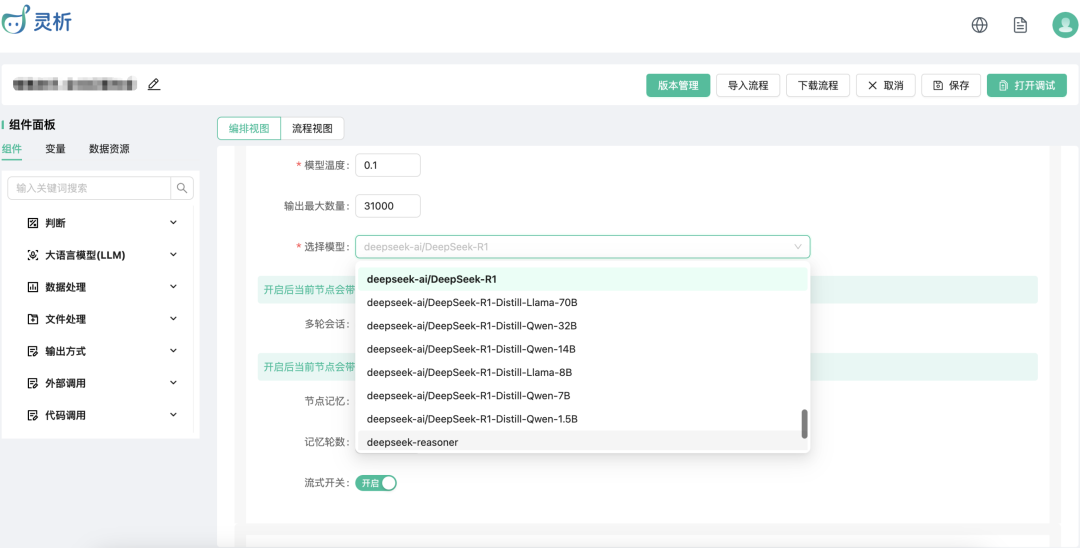Select DeepSeek-R1-Distill-Qwen-7B option
The image size is (1080, 548).
(583, 396)
